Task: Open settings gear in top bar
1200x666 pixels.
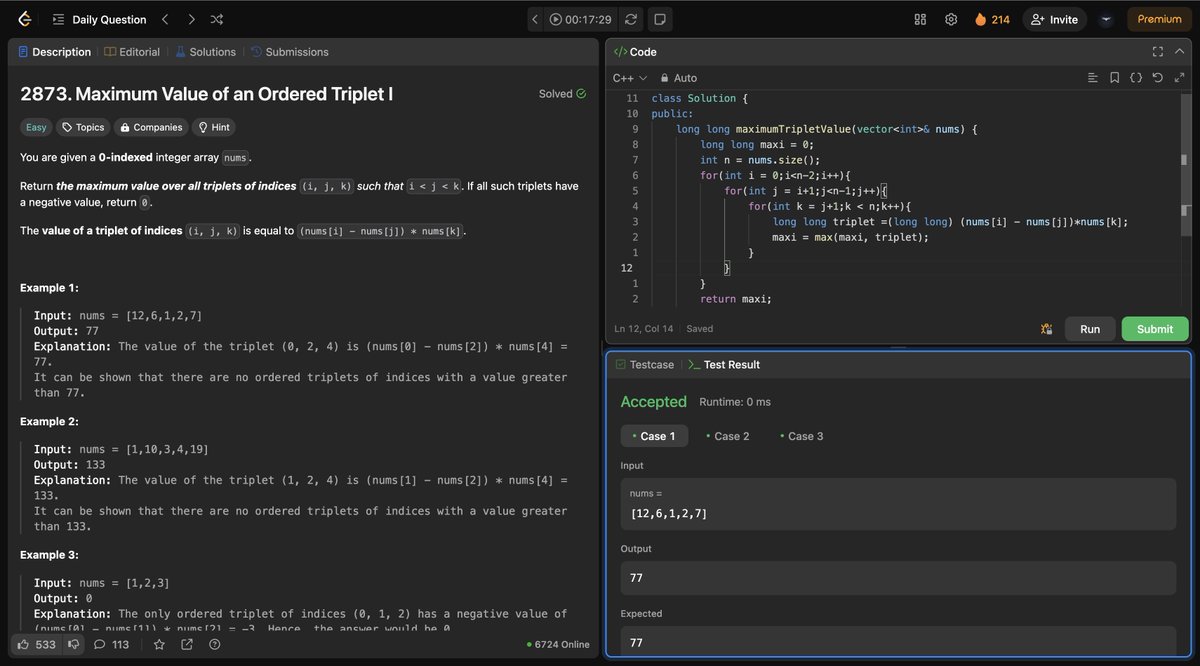Action: pyautogui.click(x=951, y=19)
